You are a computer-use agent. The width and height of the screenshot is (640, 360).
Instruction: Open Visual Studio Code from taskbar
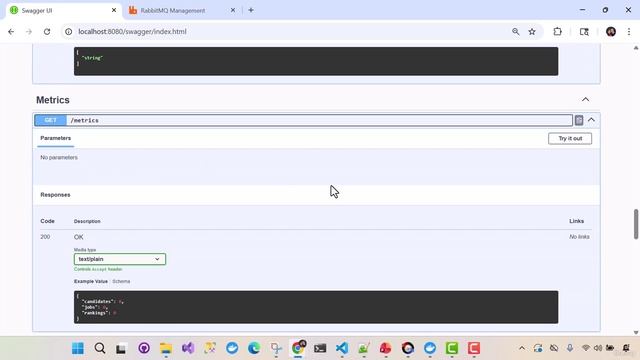click(342, 348)
